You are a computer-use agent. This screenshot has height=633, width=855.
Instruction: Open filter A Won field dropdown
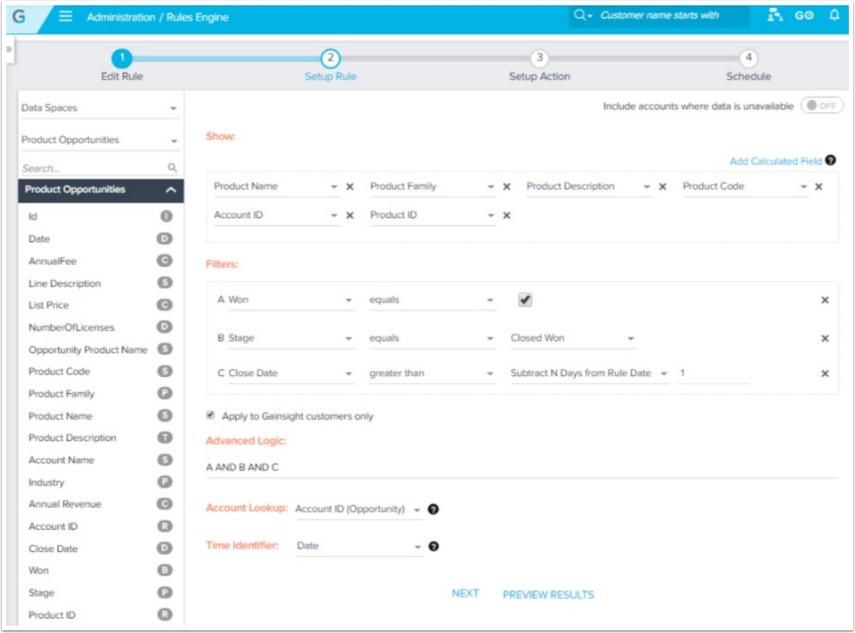[x=291, y=300]
